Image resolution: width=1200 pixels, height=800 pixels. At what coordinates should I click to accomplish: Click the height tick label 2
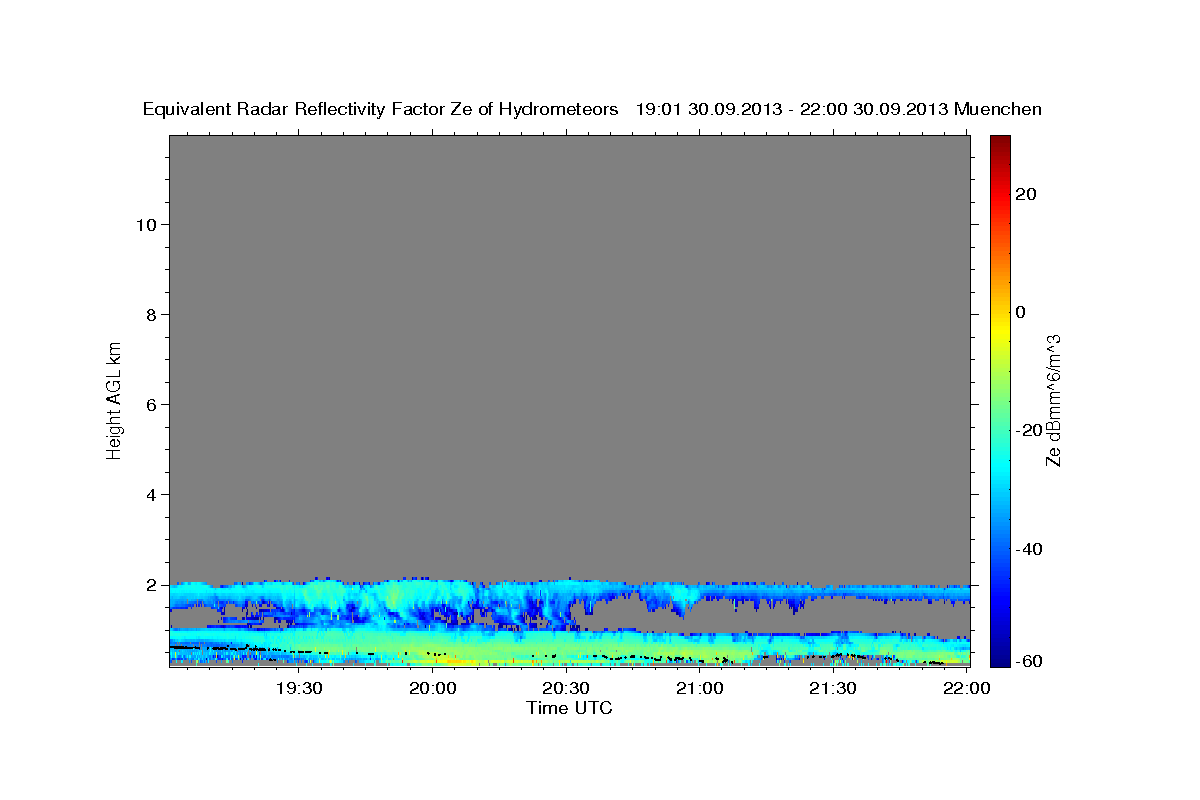pos(150,585)
